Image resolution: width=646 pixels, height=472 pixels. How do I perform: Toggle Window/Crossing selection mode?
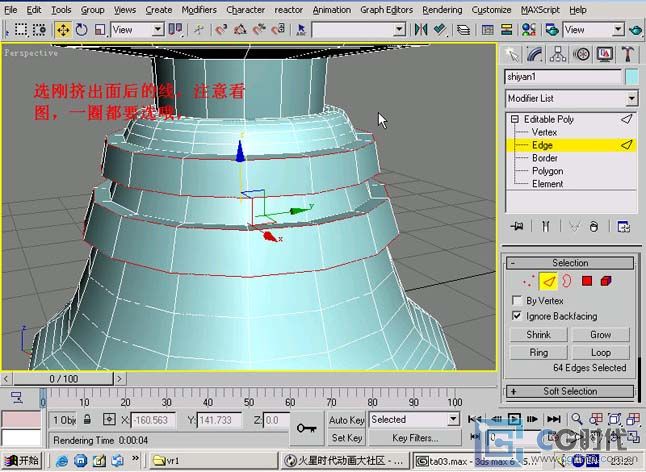(40, 30)
